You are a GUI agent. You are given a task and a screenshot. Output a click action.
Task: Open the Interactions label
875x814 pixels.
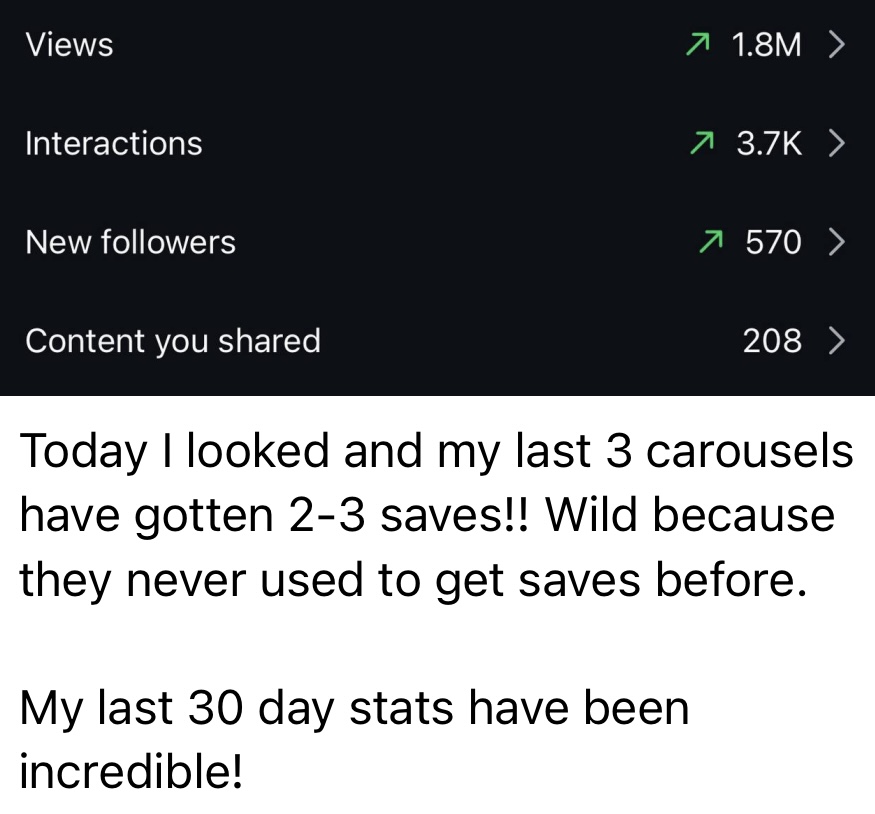coord(113,143)
